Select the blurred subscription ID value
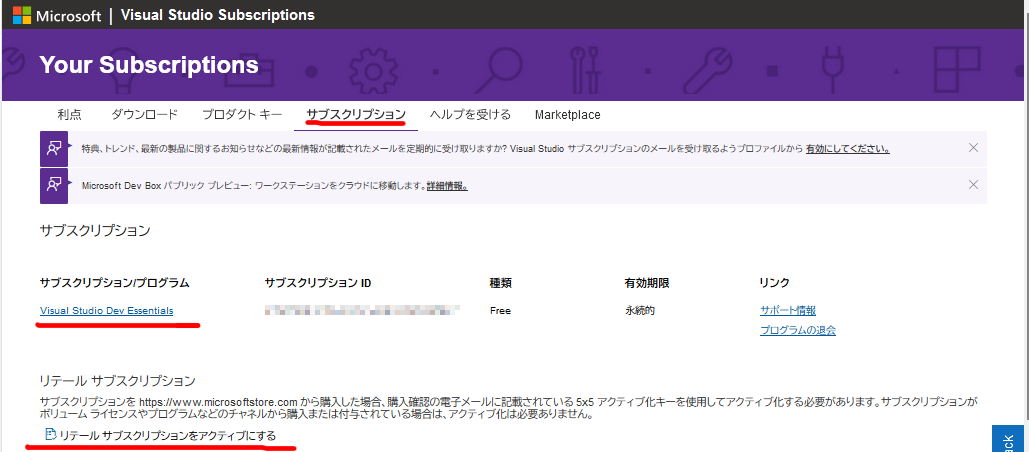Image resolution: width=1029 pixels, height=452 pixels. tap(362, 310)
